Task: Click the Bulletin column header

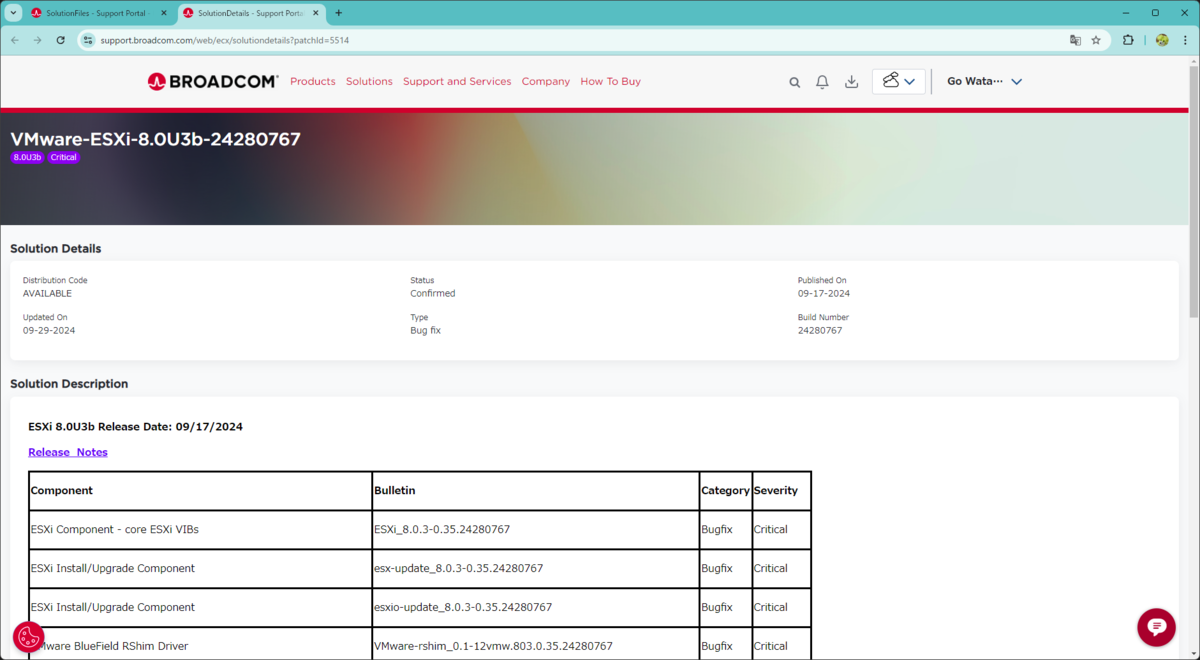Action: [535, 491]
